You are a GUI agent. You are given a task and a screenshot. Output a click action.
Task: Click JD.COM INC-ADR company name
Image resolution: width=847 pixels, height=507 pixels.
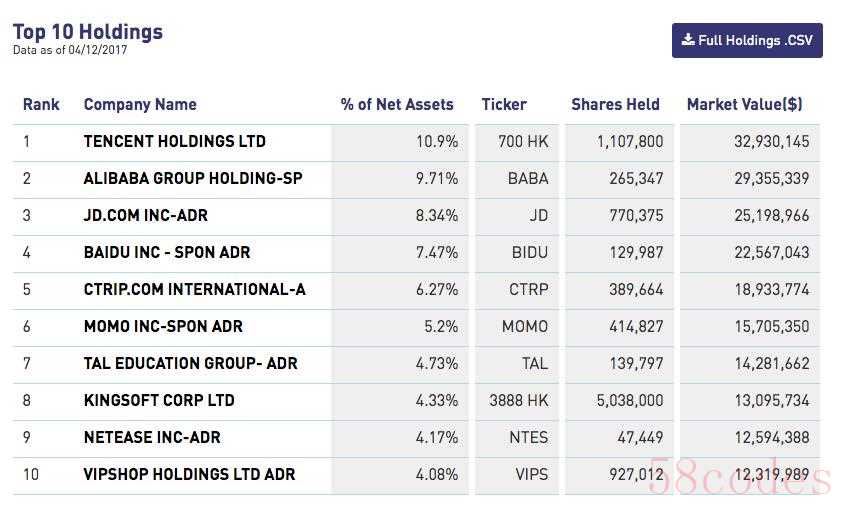point(146,216)
